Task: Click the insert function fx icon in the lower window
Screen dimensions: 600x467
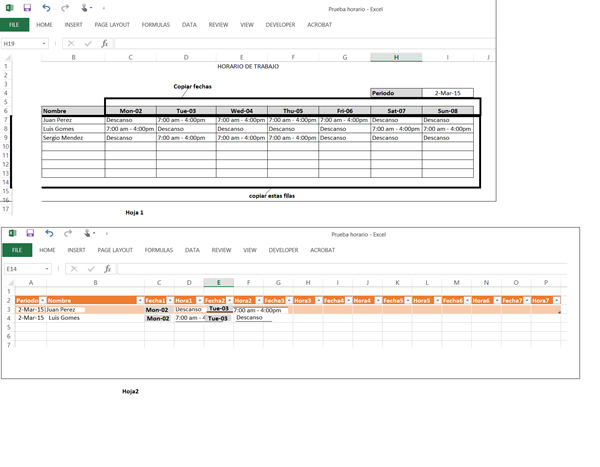Action: pyautogui.click(x=108, y=269)
